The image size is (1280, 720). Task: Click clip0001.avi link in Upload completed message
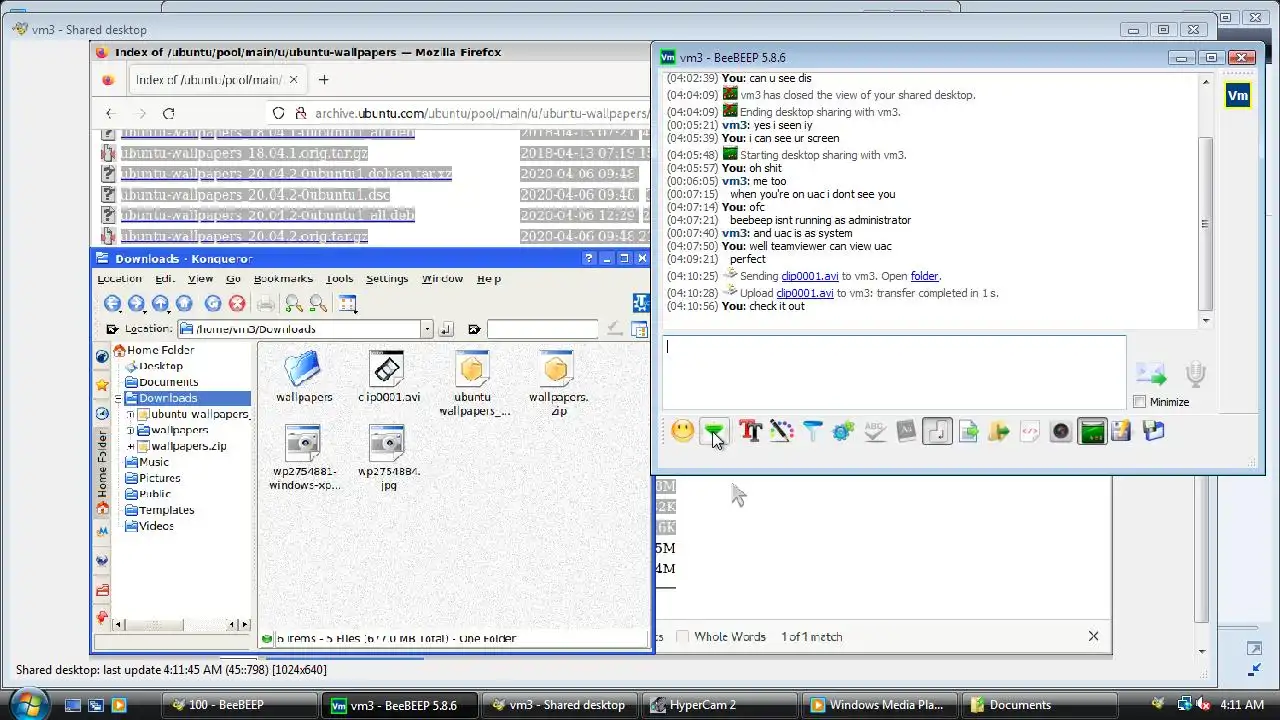805,293
